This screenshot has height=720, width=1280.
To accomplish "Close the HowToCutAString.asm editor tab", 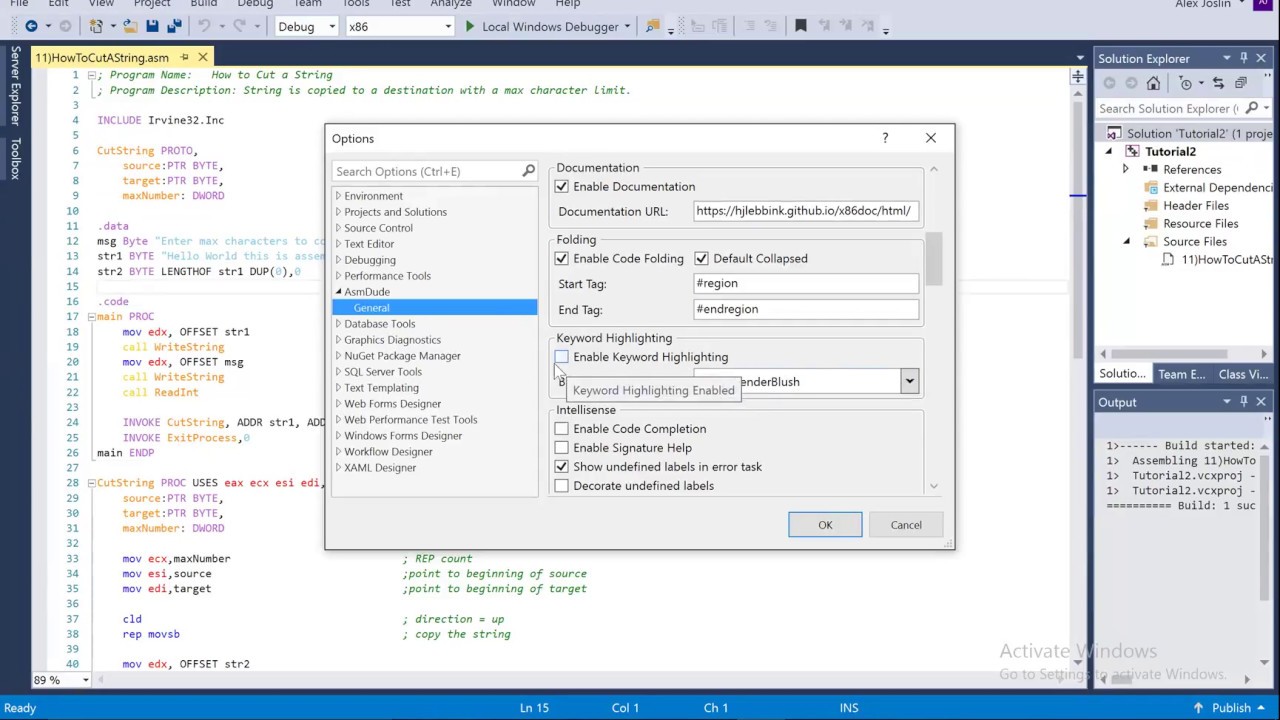I will (203, 57).
